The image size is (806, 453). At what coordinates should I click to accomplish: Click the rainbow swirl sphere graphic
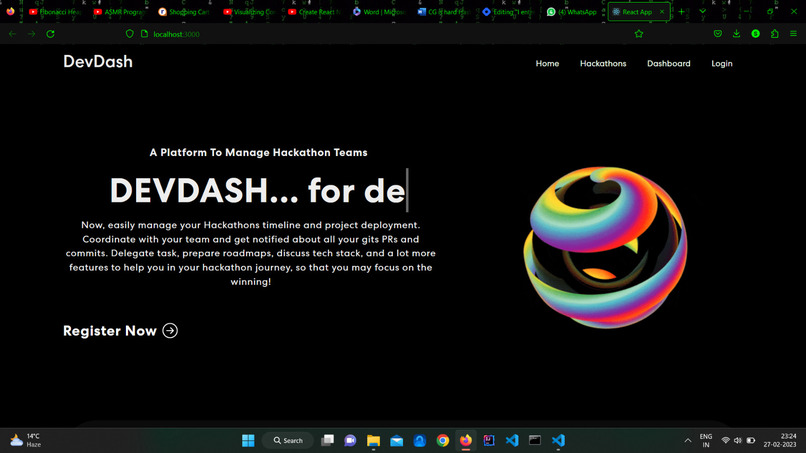click(605, 247)
